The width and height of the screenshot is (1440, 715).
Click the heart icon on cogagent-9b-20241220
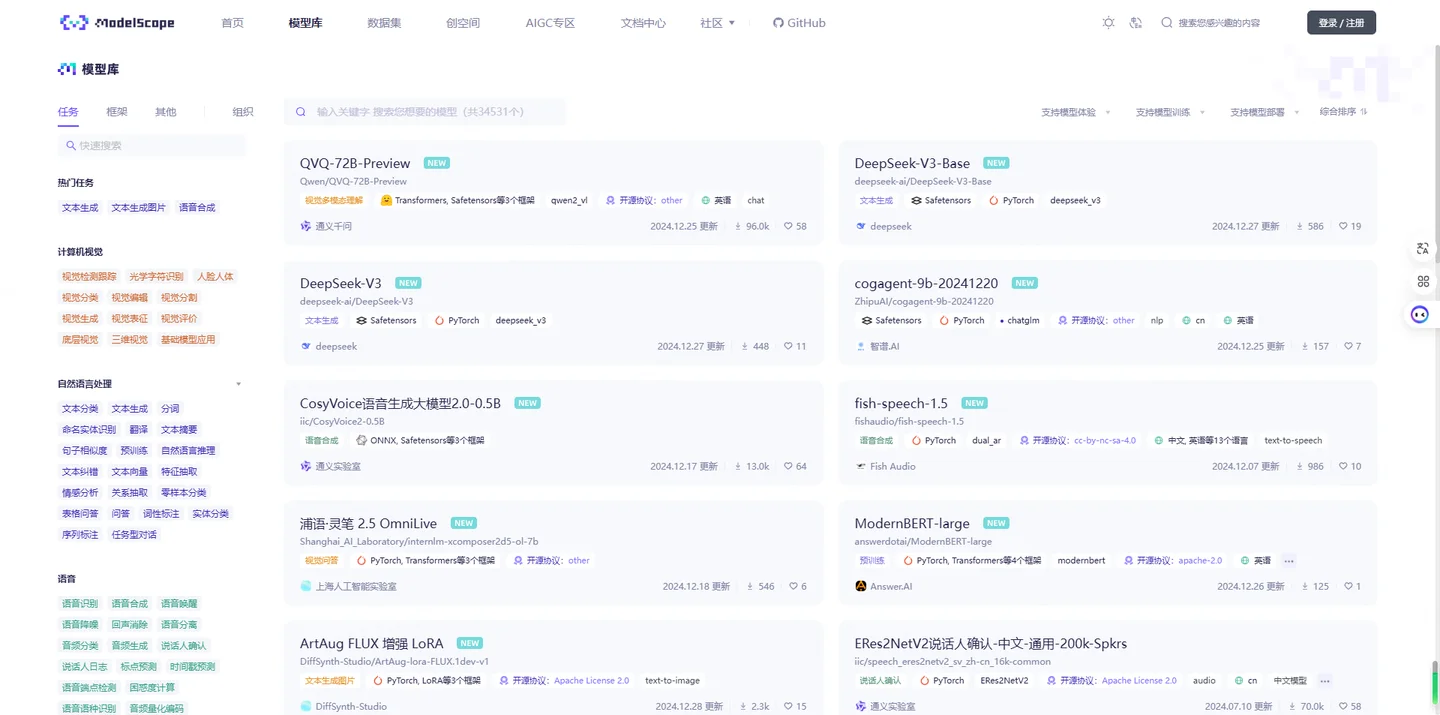(x=1348, y=346)
